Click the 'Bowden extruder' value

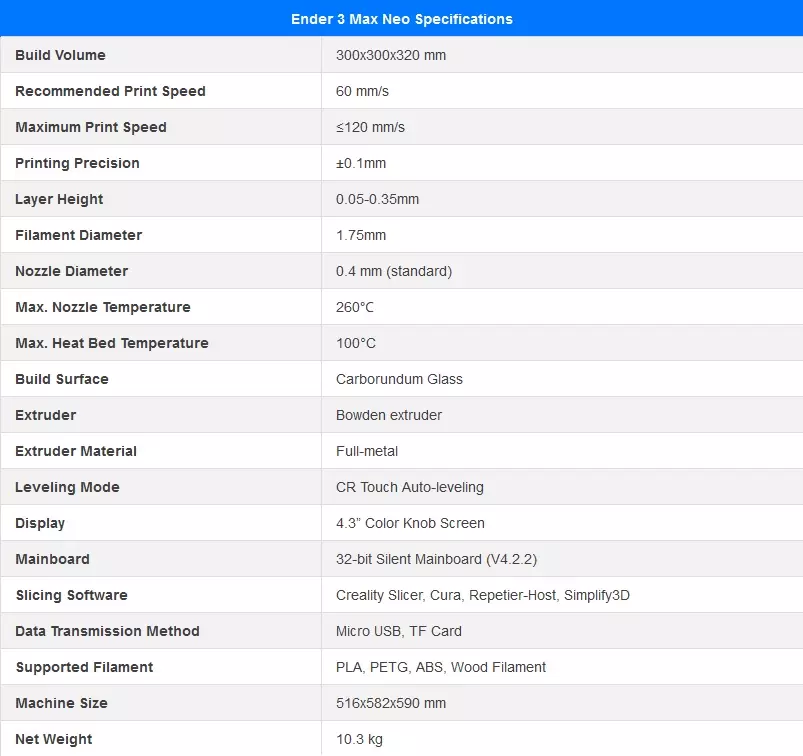[389, 415]
